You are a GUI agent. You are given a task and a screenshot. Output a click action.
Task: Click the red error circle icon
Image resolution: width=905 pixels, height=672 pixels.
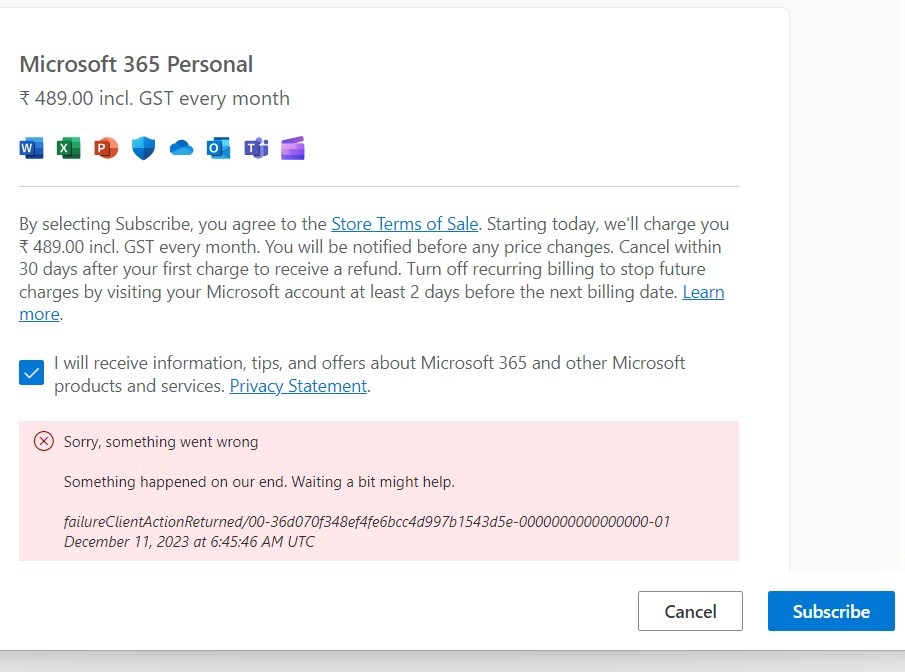43,441
